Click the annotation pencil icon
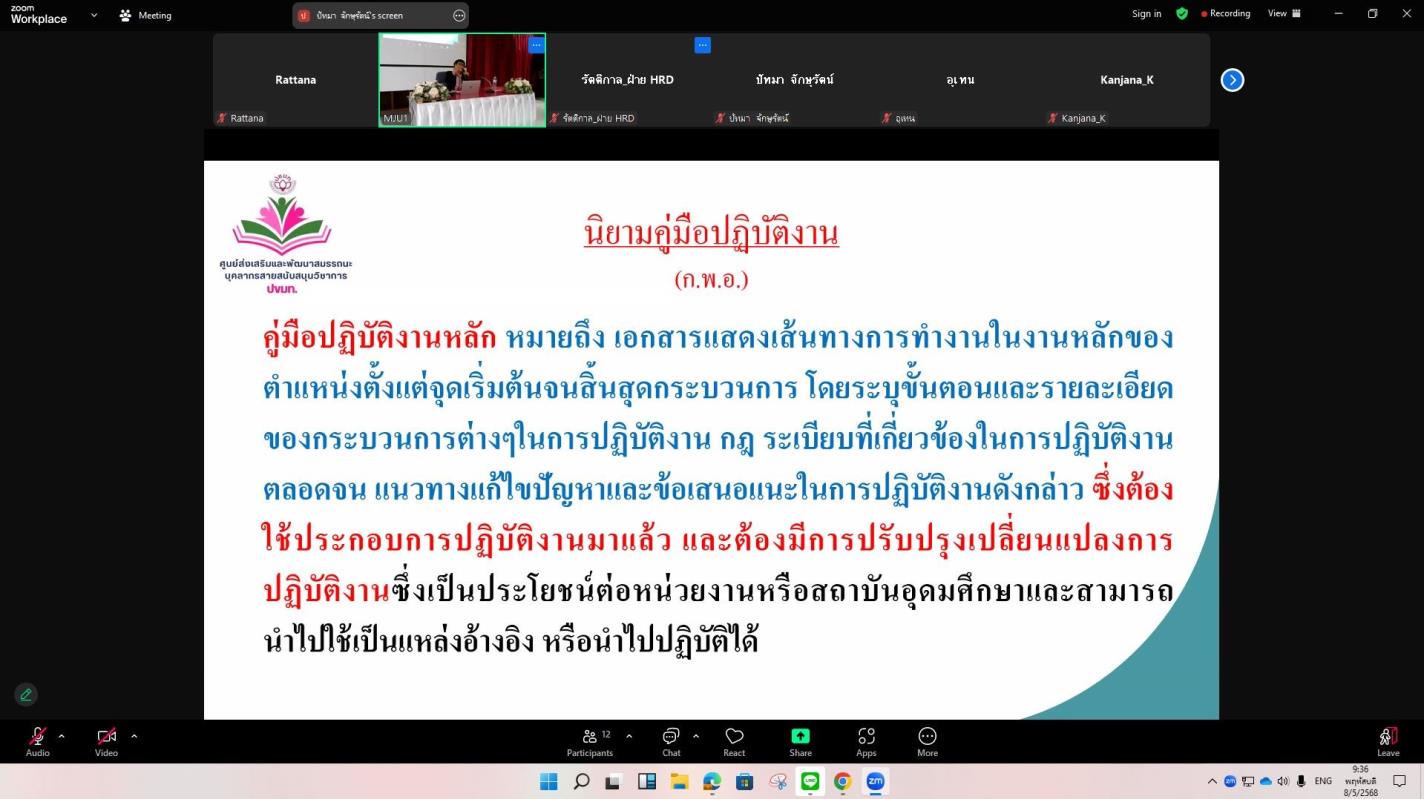The width and height of the screenshot is (1424, 799). pos(26,695)
